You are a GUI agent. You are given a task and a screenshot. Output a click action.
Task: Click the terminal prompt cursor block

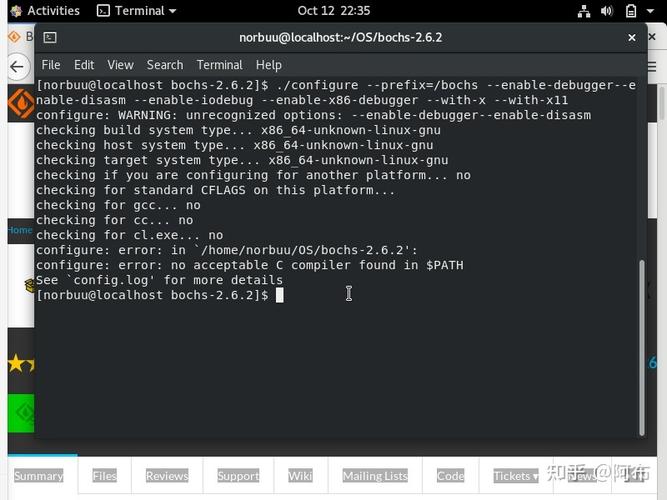[279, 295]
